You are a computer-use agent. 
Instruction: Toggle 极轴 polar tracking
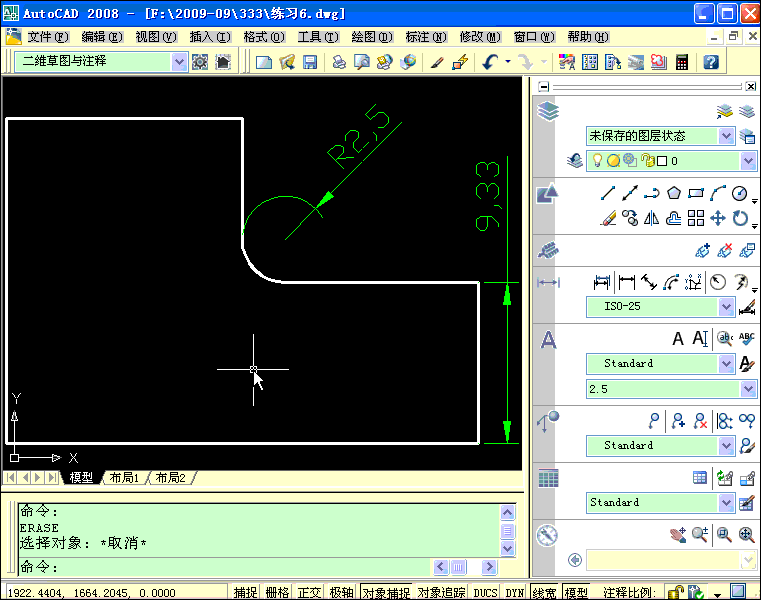tap(341, 593)
